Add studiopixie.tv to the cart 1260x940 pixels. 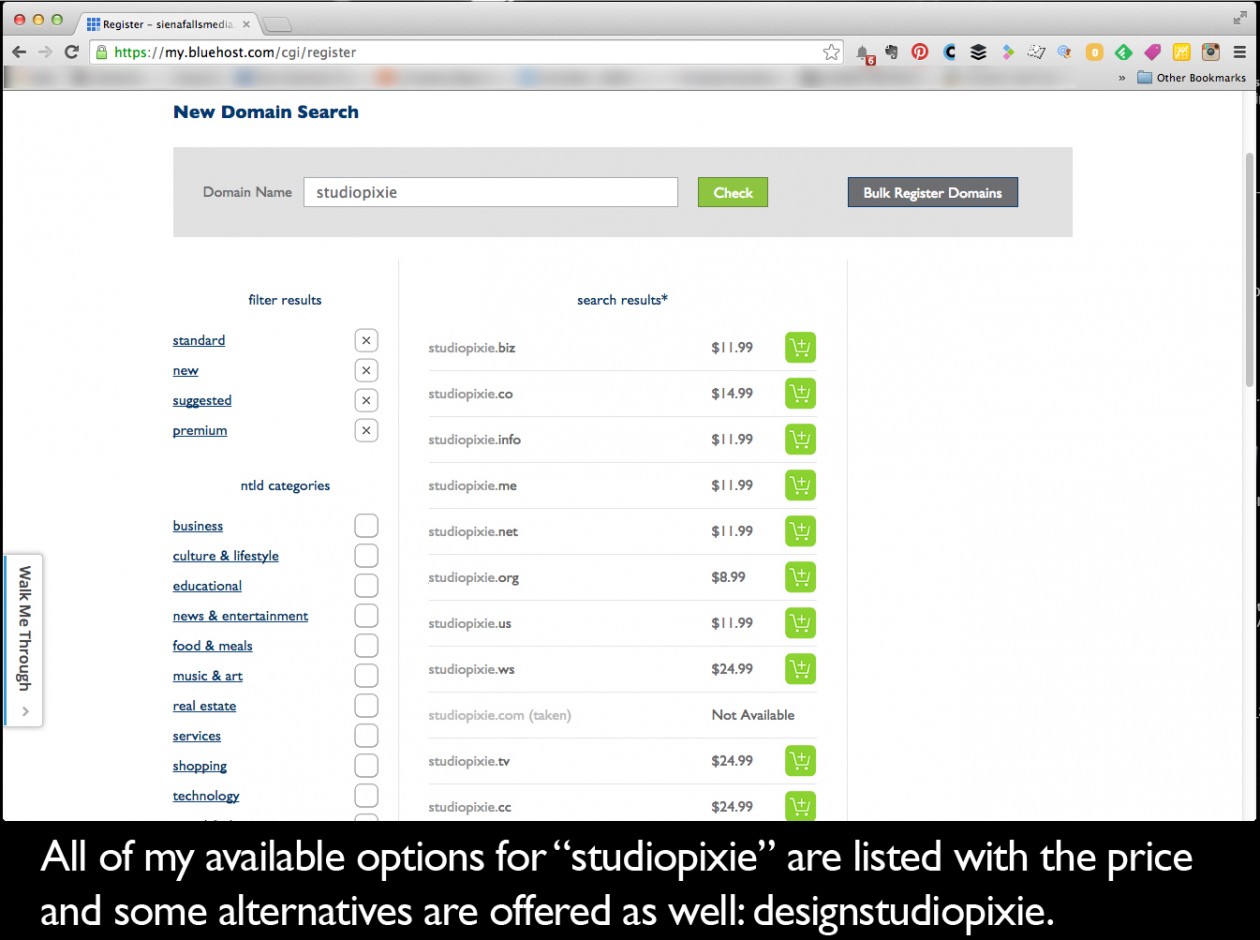coord(800,762)
